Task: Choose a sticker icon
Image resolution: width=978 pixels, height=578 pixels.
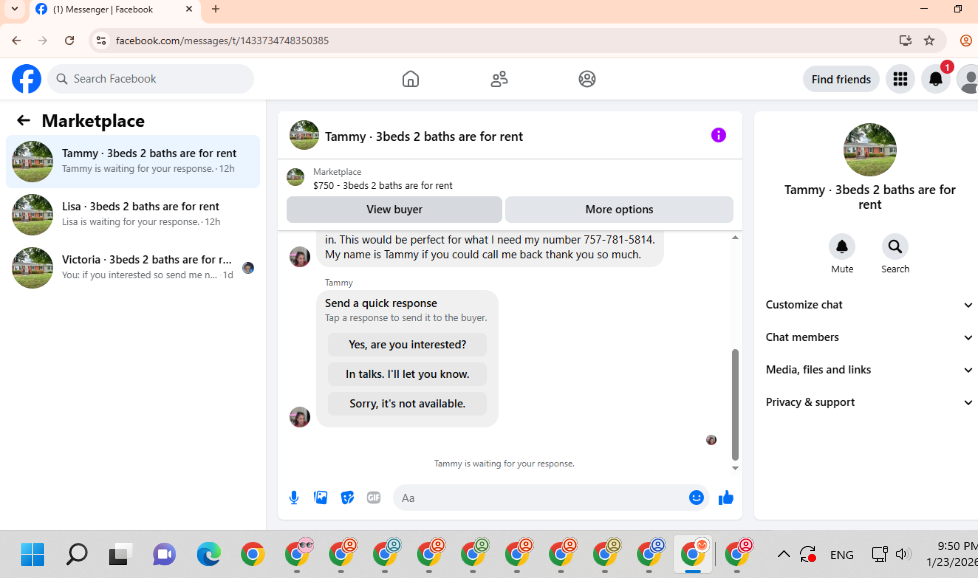Action: (x=347, y=498)
